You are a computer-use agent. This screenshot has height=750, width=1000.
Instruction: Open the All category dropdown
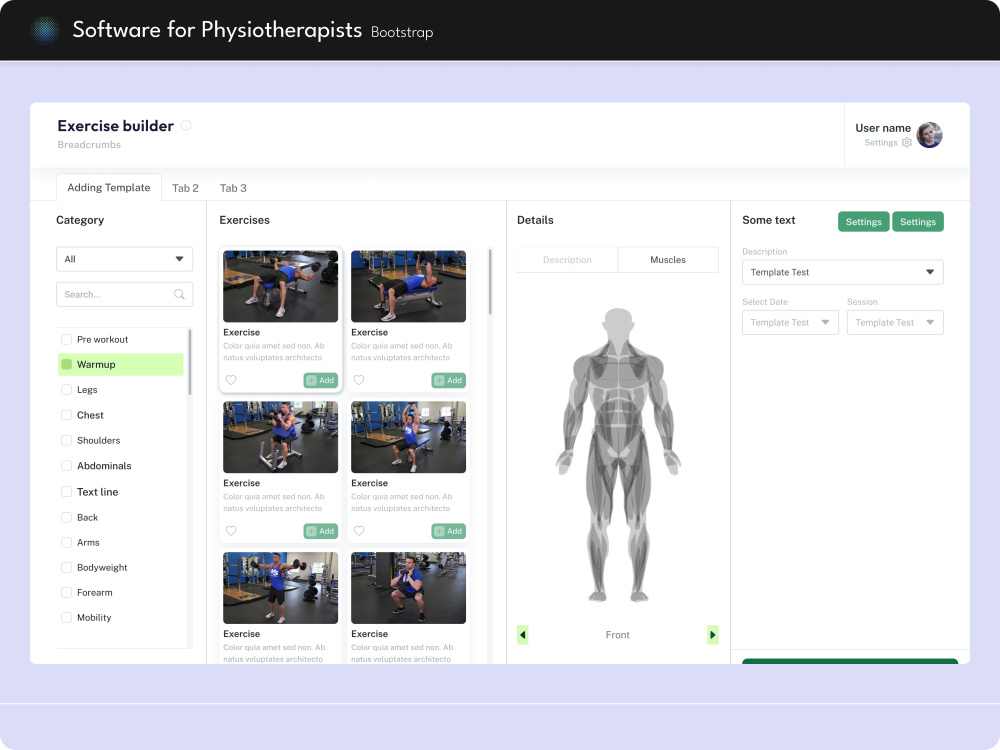click(124, 259)
